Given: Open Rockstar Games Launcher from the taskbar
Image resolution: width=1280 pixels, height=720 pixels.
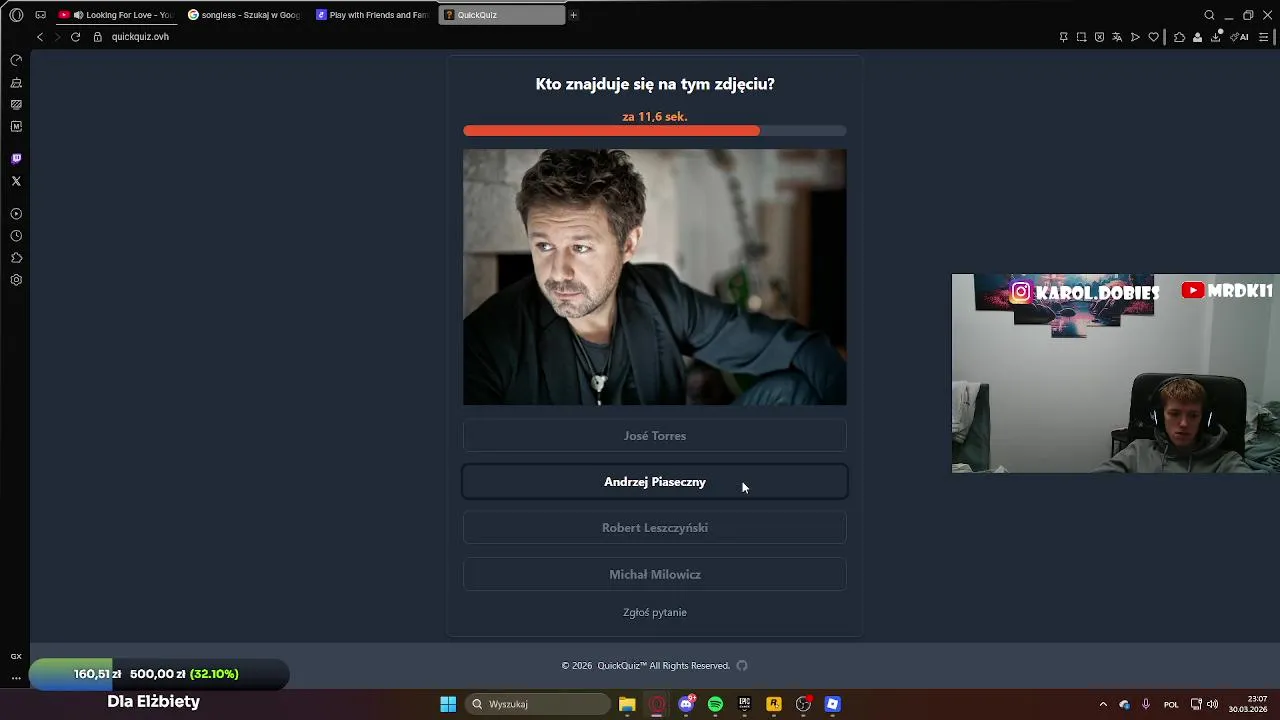Looking at the screenshot, I should point(773,704).
